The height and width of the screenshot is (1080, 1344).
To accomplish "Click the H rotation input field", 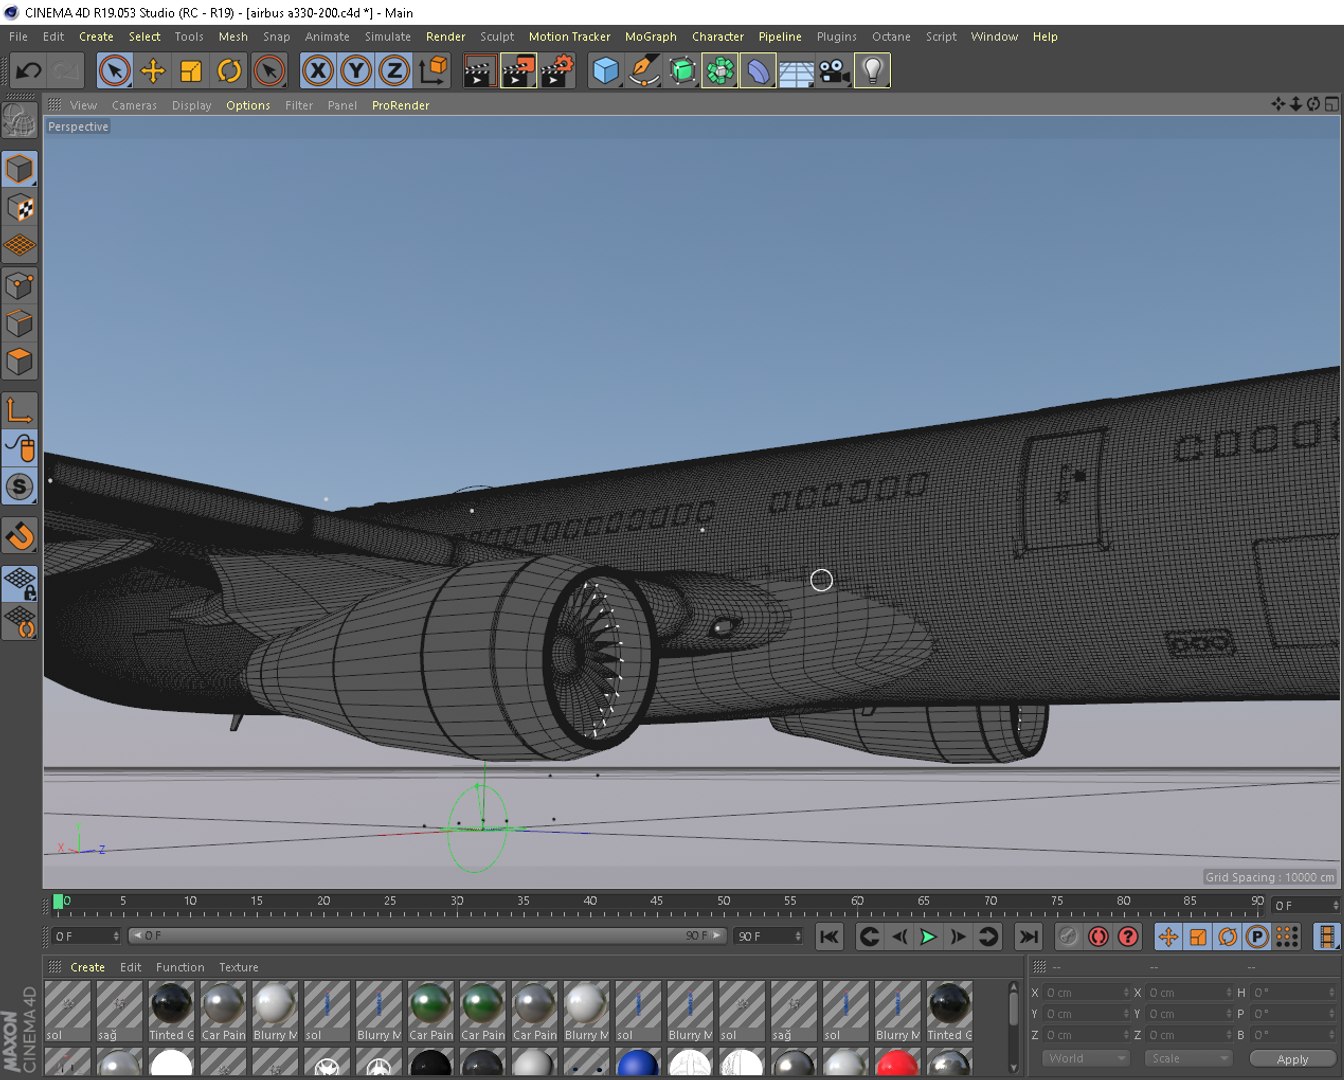I will (1293, 993).
